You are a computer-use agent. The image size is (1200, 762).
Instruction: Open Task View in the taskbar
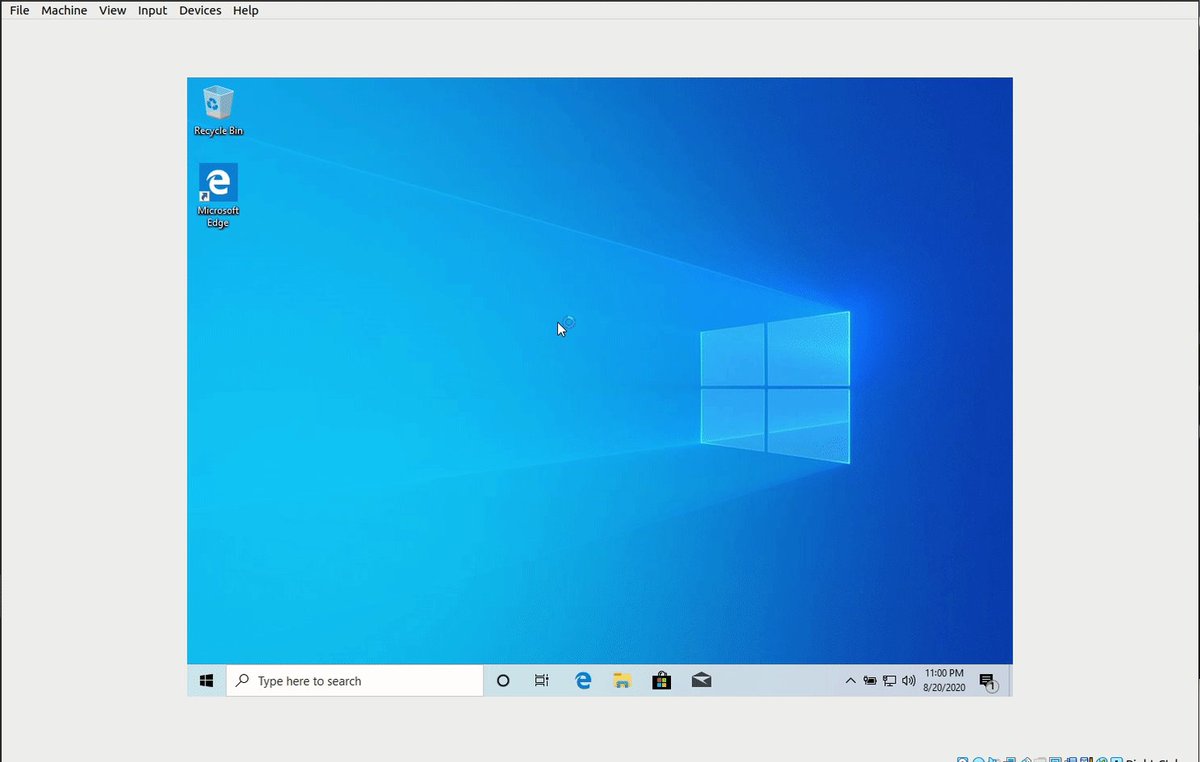click(x=541, y=681)
